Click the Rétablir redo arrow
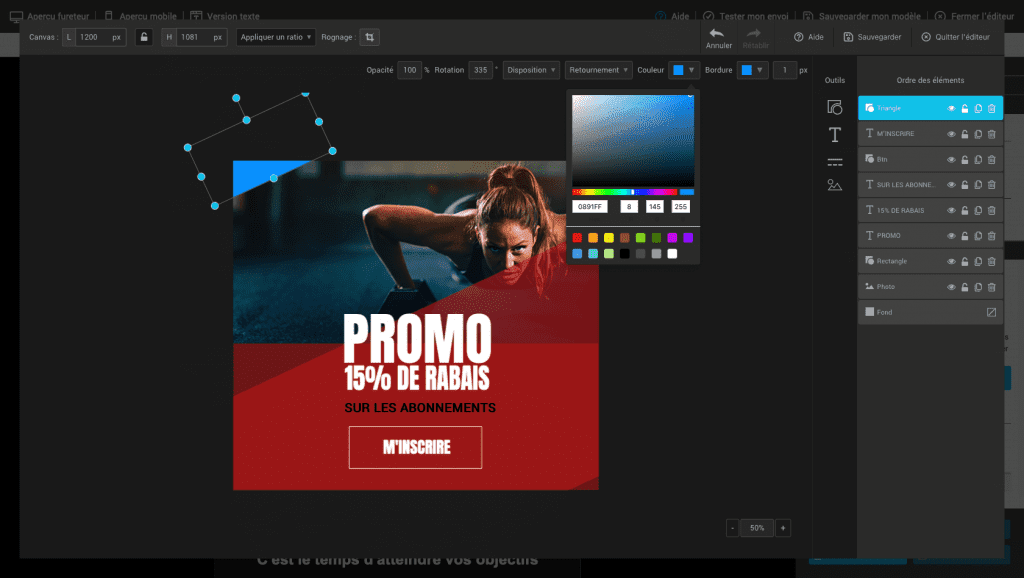 (754, 33)
